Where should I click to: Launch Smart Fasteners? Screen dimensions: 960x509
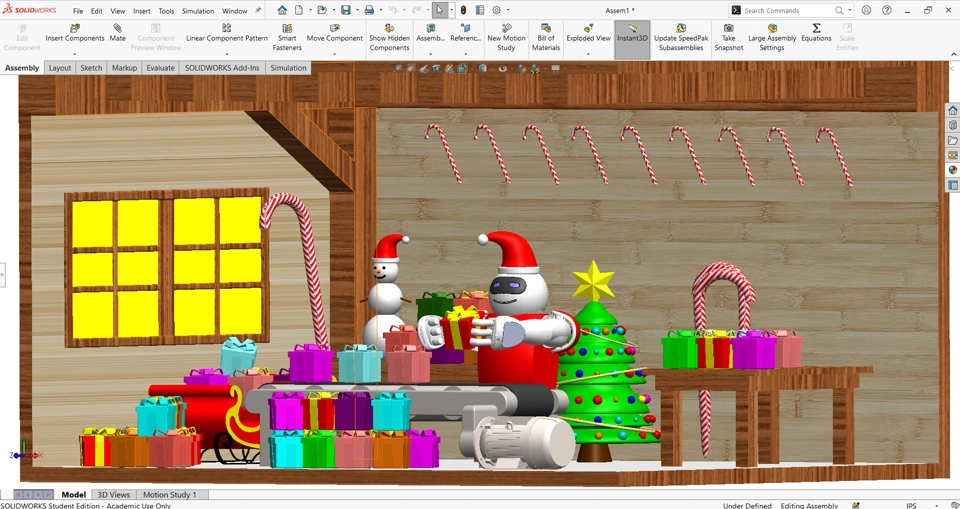[x=287, y=38]
